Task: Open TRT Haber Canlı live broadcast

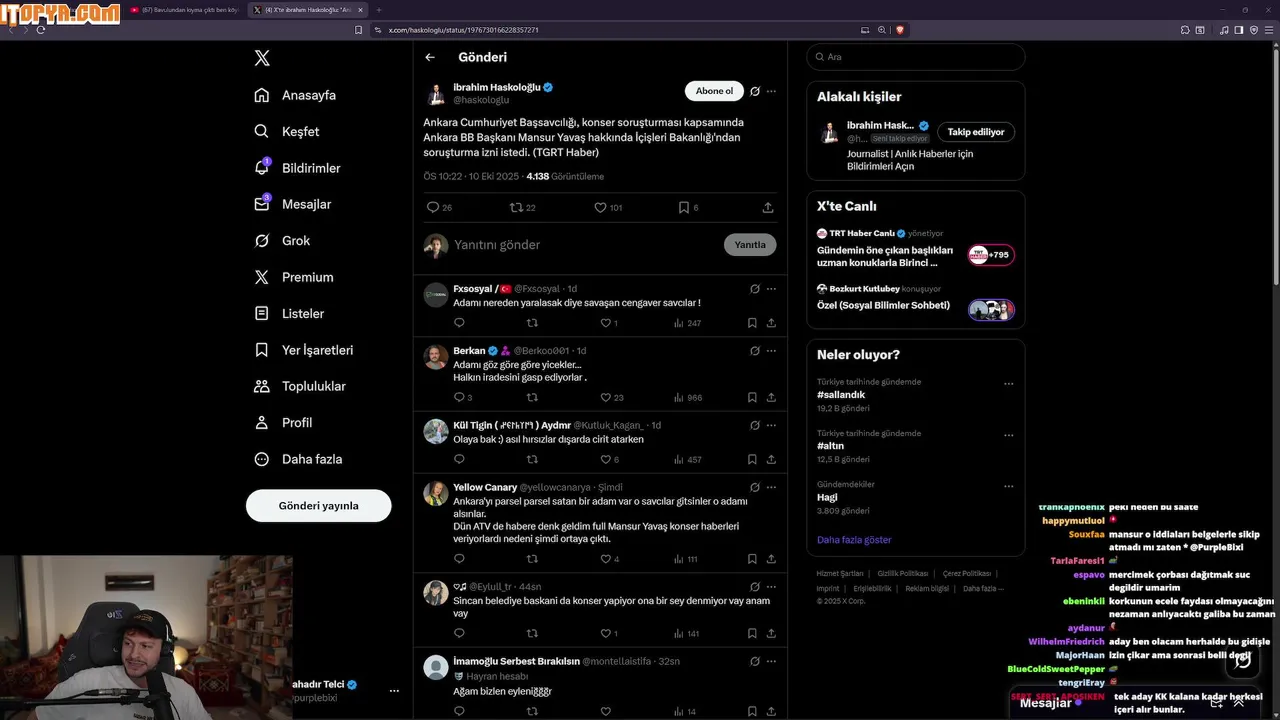Action: pyautogui.click(x=916, y=249)
